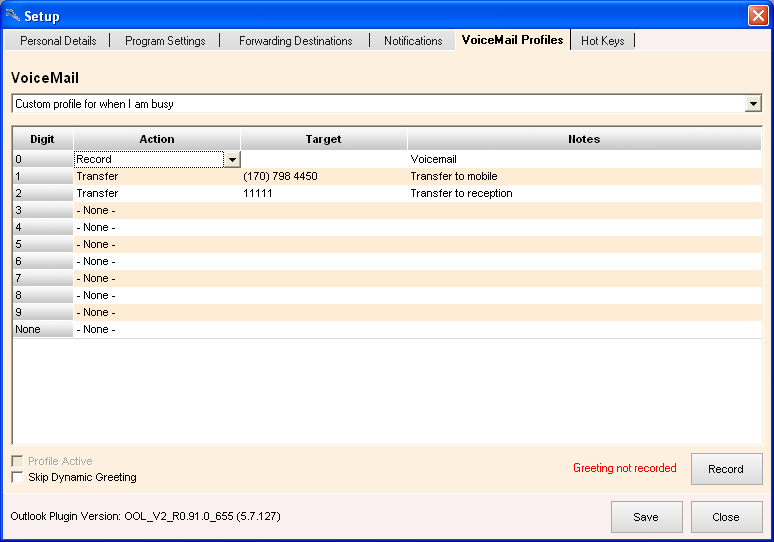The height and width of the screenshot is (542, 774).
Task: Click the Greeting not recorded status text
Action: coord(624,468)
